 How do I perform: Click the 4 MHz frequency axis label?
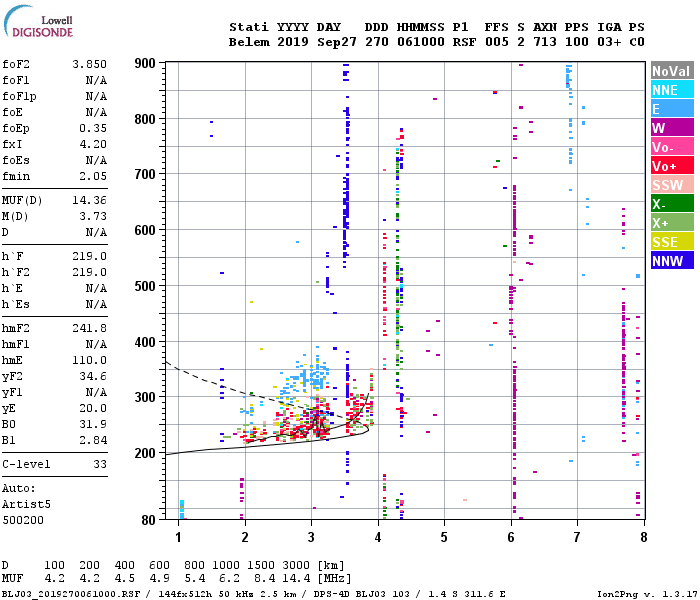pos(378,537)
